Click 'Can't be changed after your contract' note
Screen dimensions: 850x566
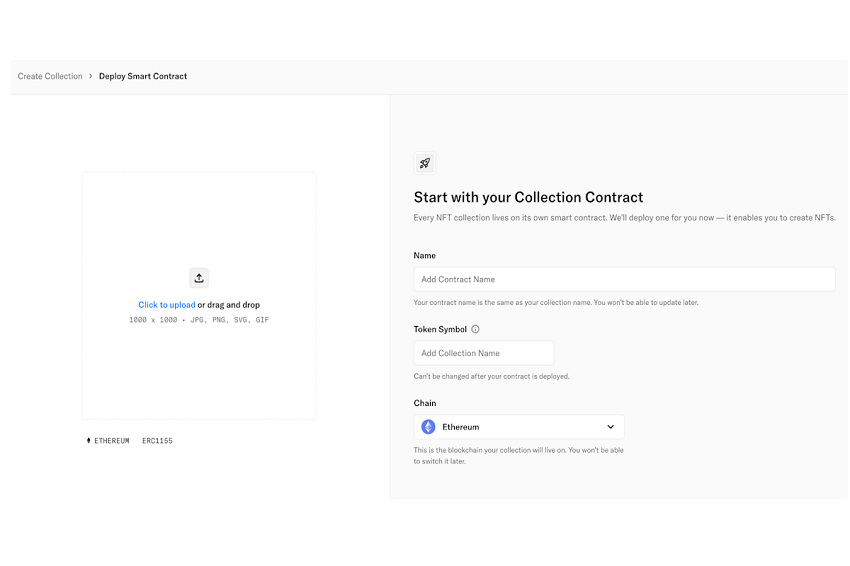(x=492, y=376)
